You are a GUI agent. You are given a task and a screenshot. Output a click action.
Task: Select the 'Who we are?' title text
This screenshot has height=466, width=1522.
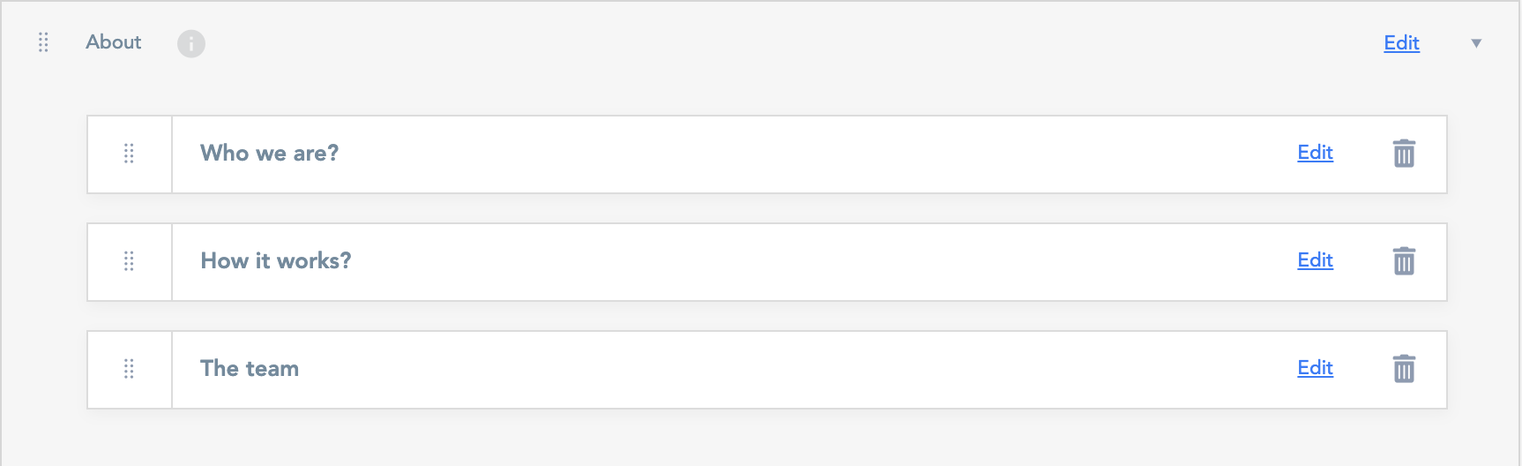click(x=269, y=154)
